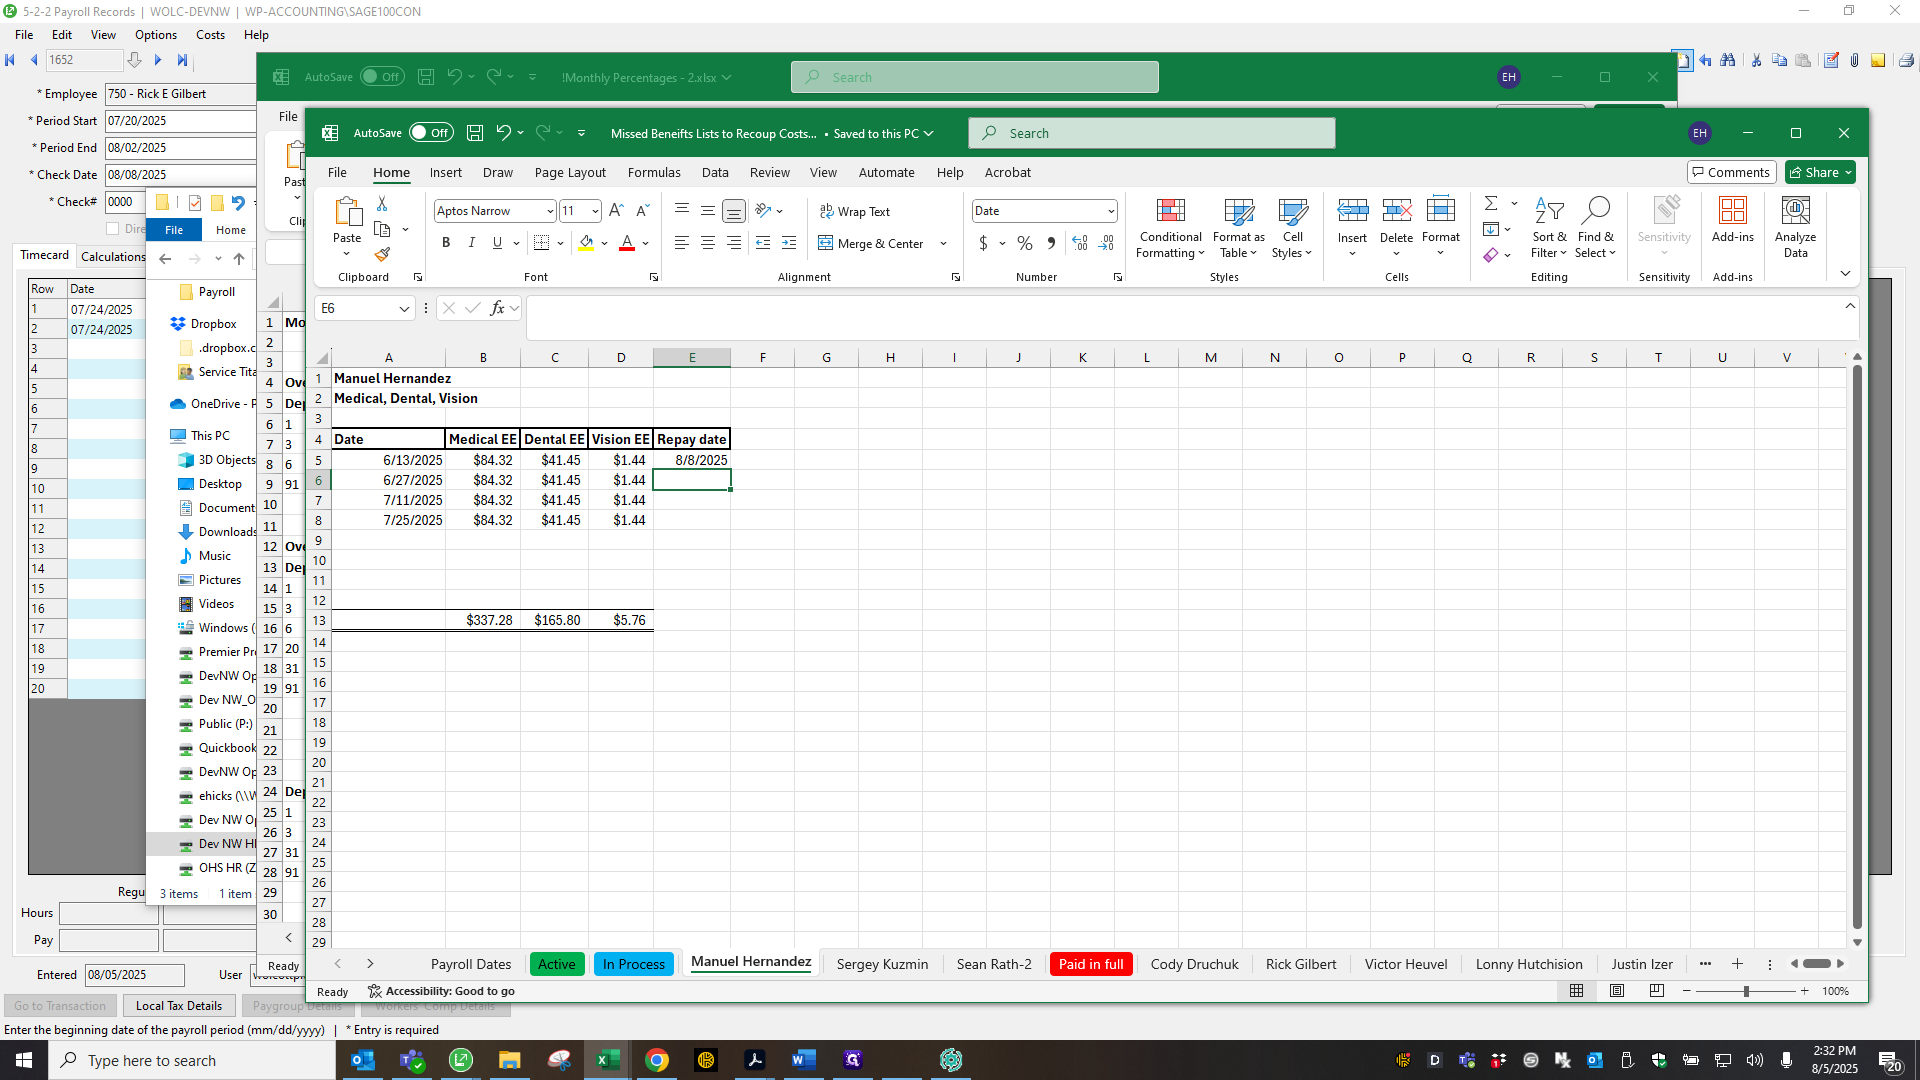Switch to Rick Gilbert sheet tab
The image size is (1920, 1080).
click(1301, 964)
